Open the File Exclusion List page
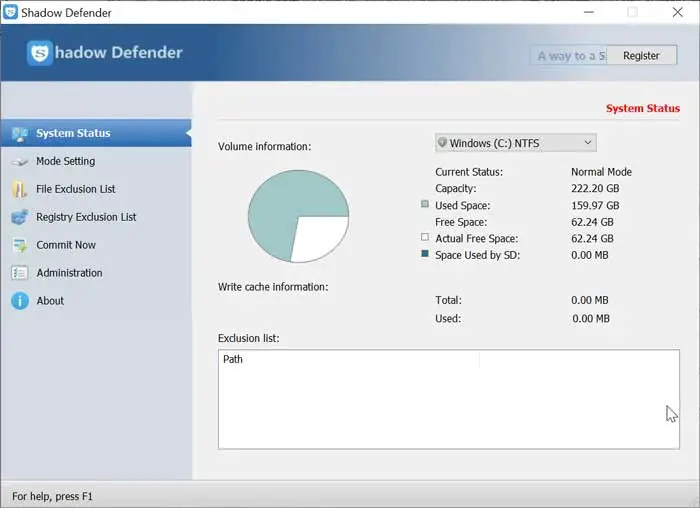Viewport: 700px width, 508px height. point(76,189)
